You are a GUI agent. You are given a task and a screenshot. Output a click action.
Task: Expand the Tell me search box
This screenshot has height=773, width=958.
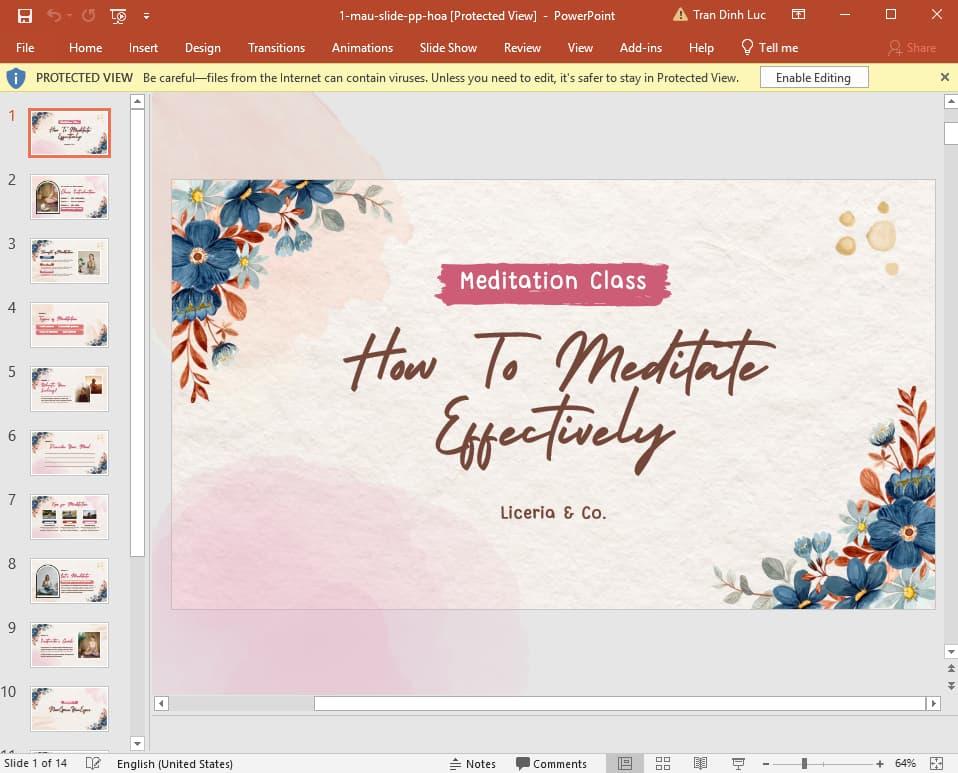[x=770, y=47]
